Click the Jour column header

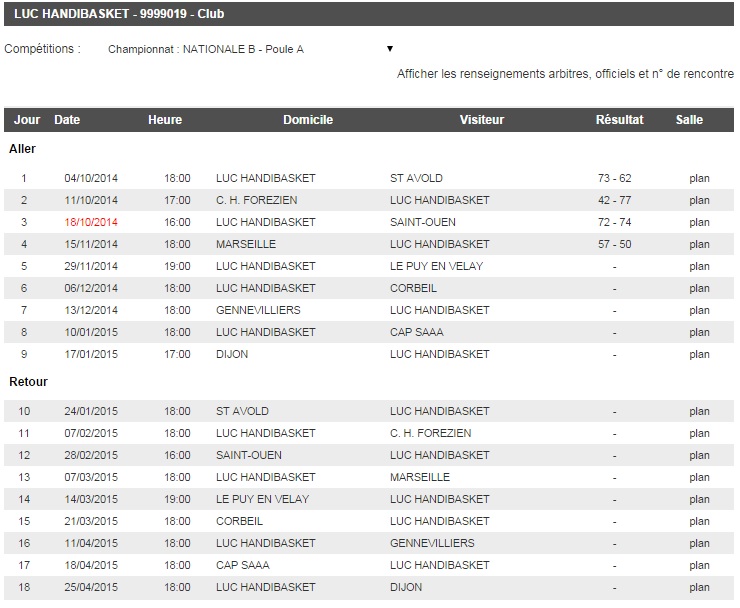click(x=27, y=120)
